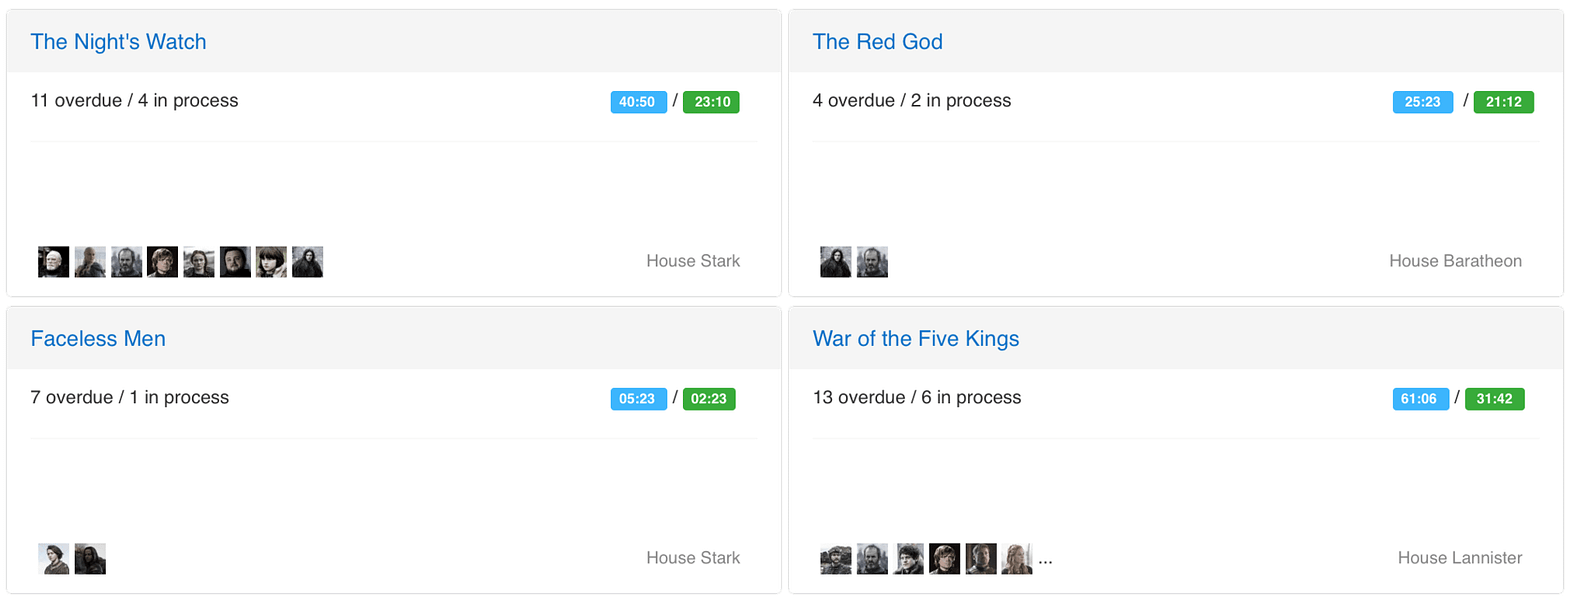Expand more members ellipsis in War of the Five Kings
The height and width of the screenshot is (600, 1574).
click(x=1045, y=560)
